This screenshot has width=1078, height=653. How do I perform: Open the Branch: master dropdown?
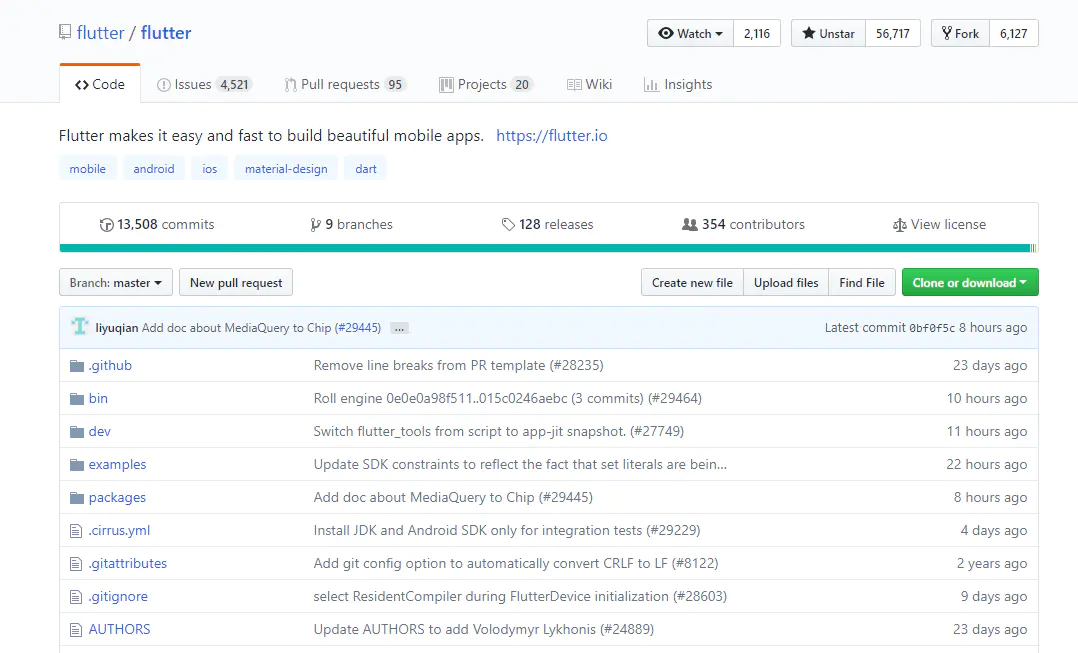pos(116,283)
